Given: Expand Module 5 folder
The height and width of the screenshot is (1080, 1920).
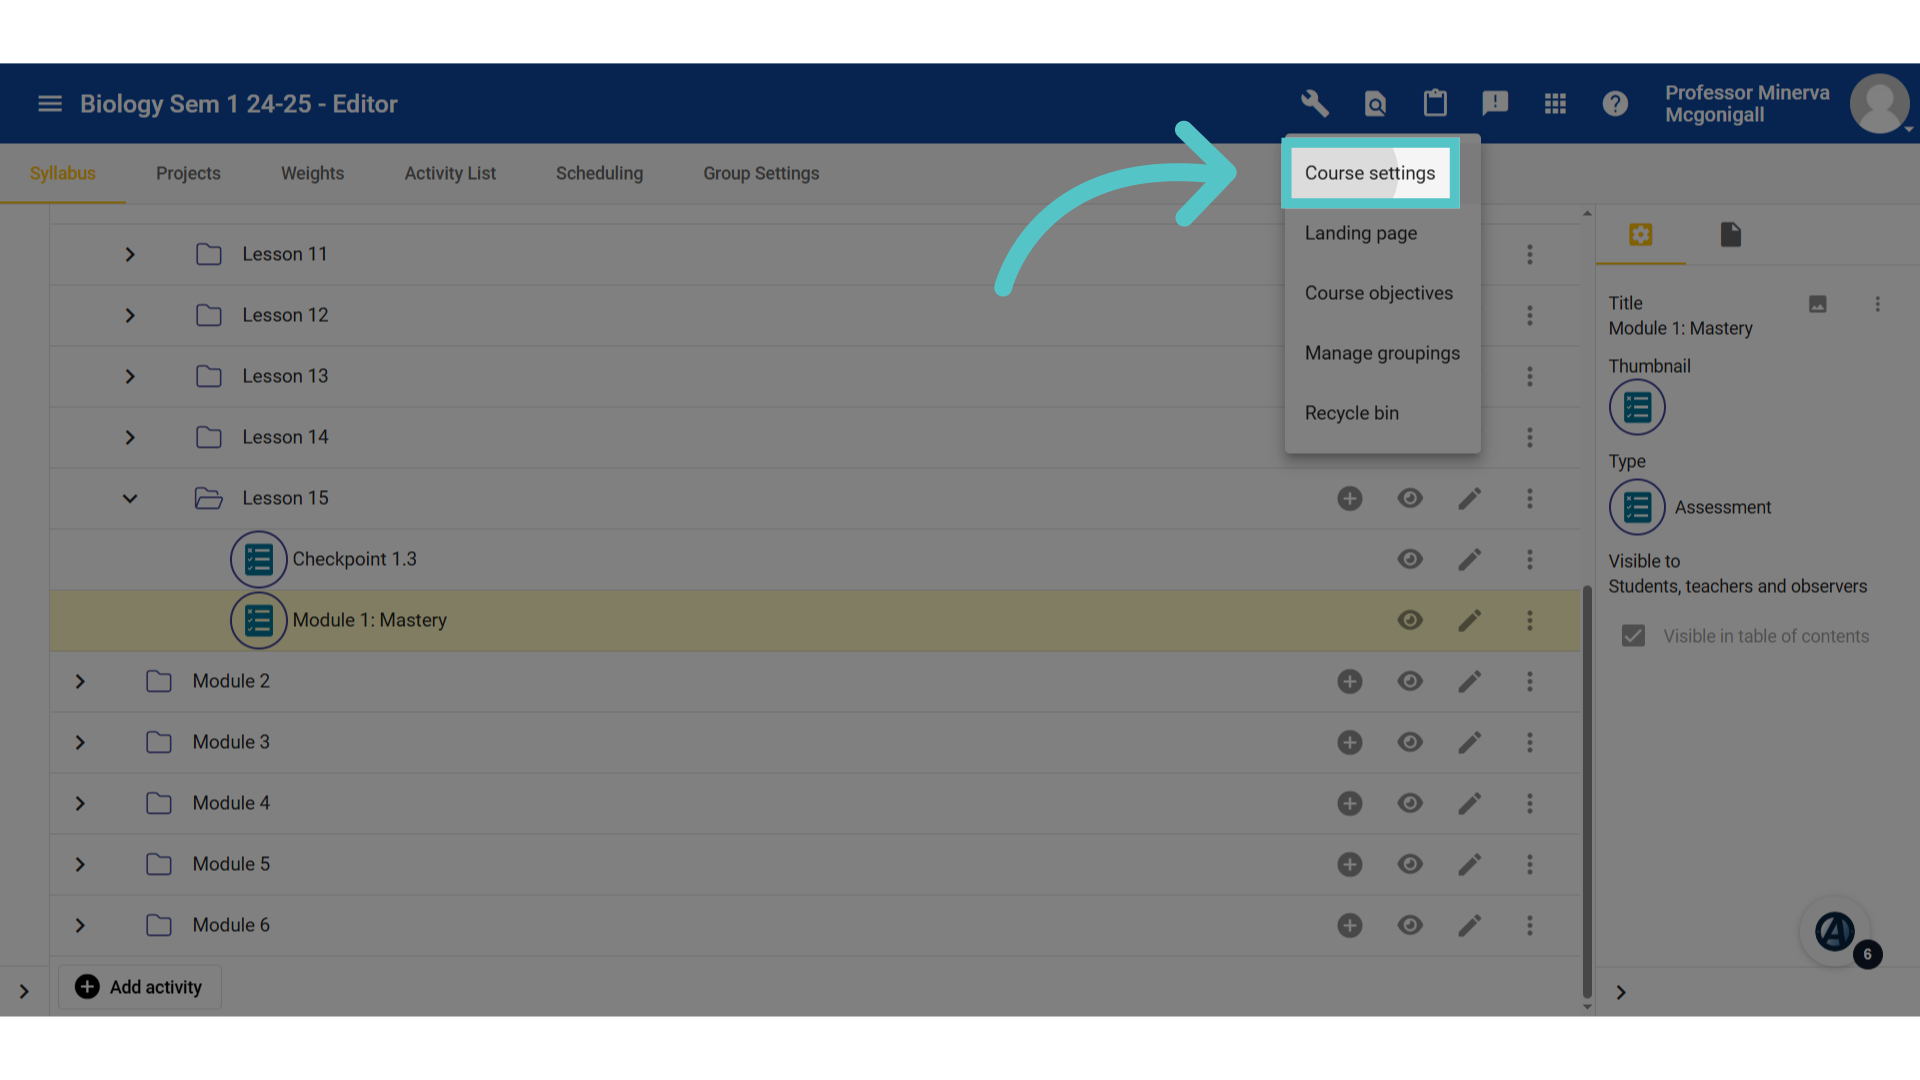Looking at the screenshot, I should coord(80,864).
